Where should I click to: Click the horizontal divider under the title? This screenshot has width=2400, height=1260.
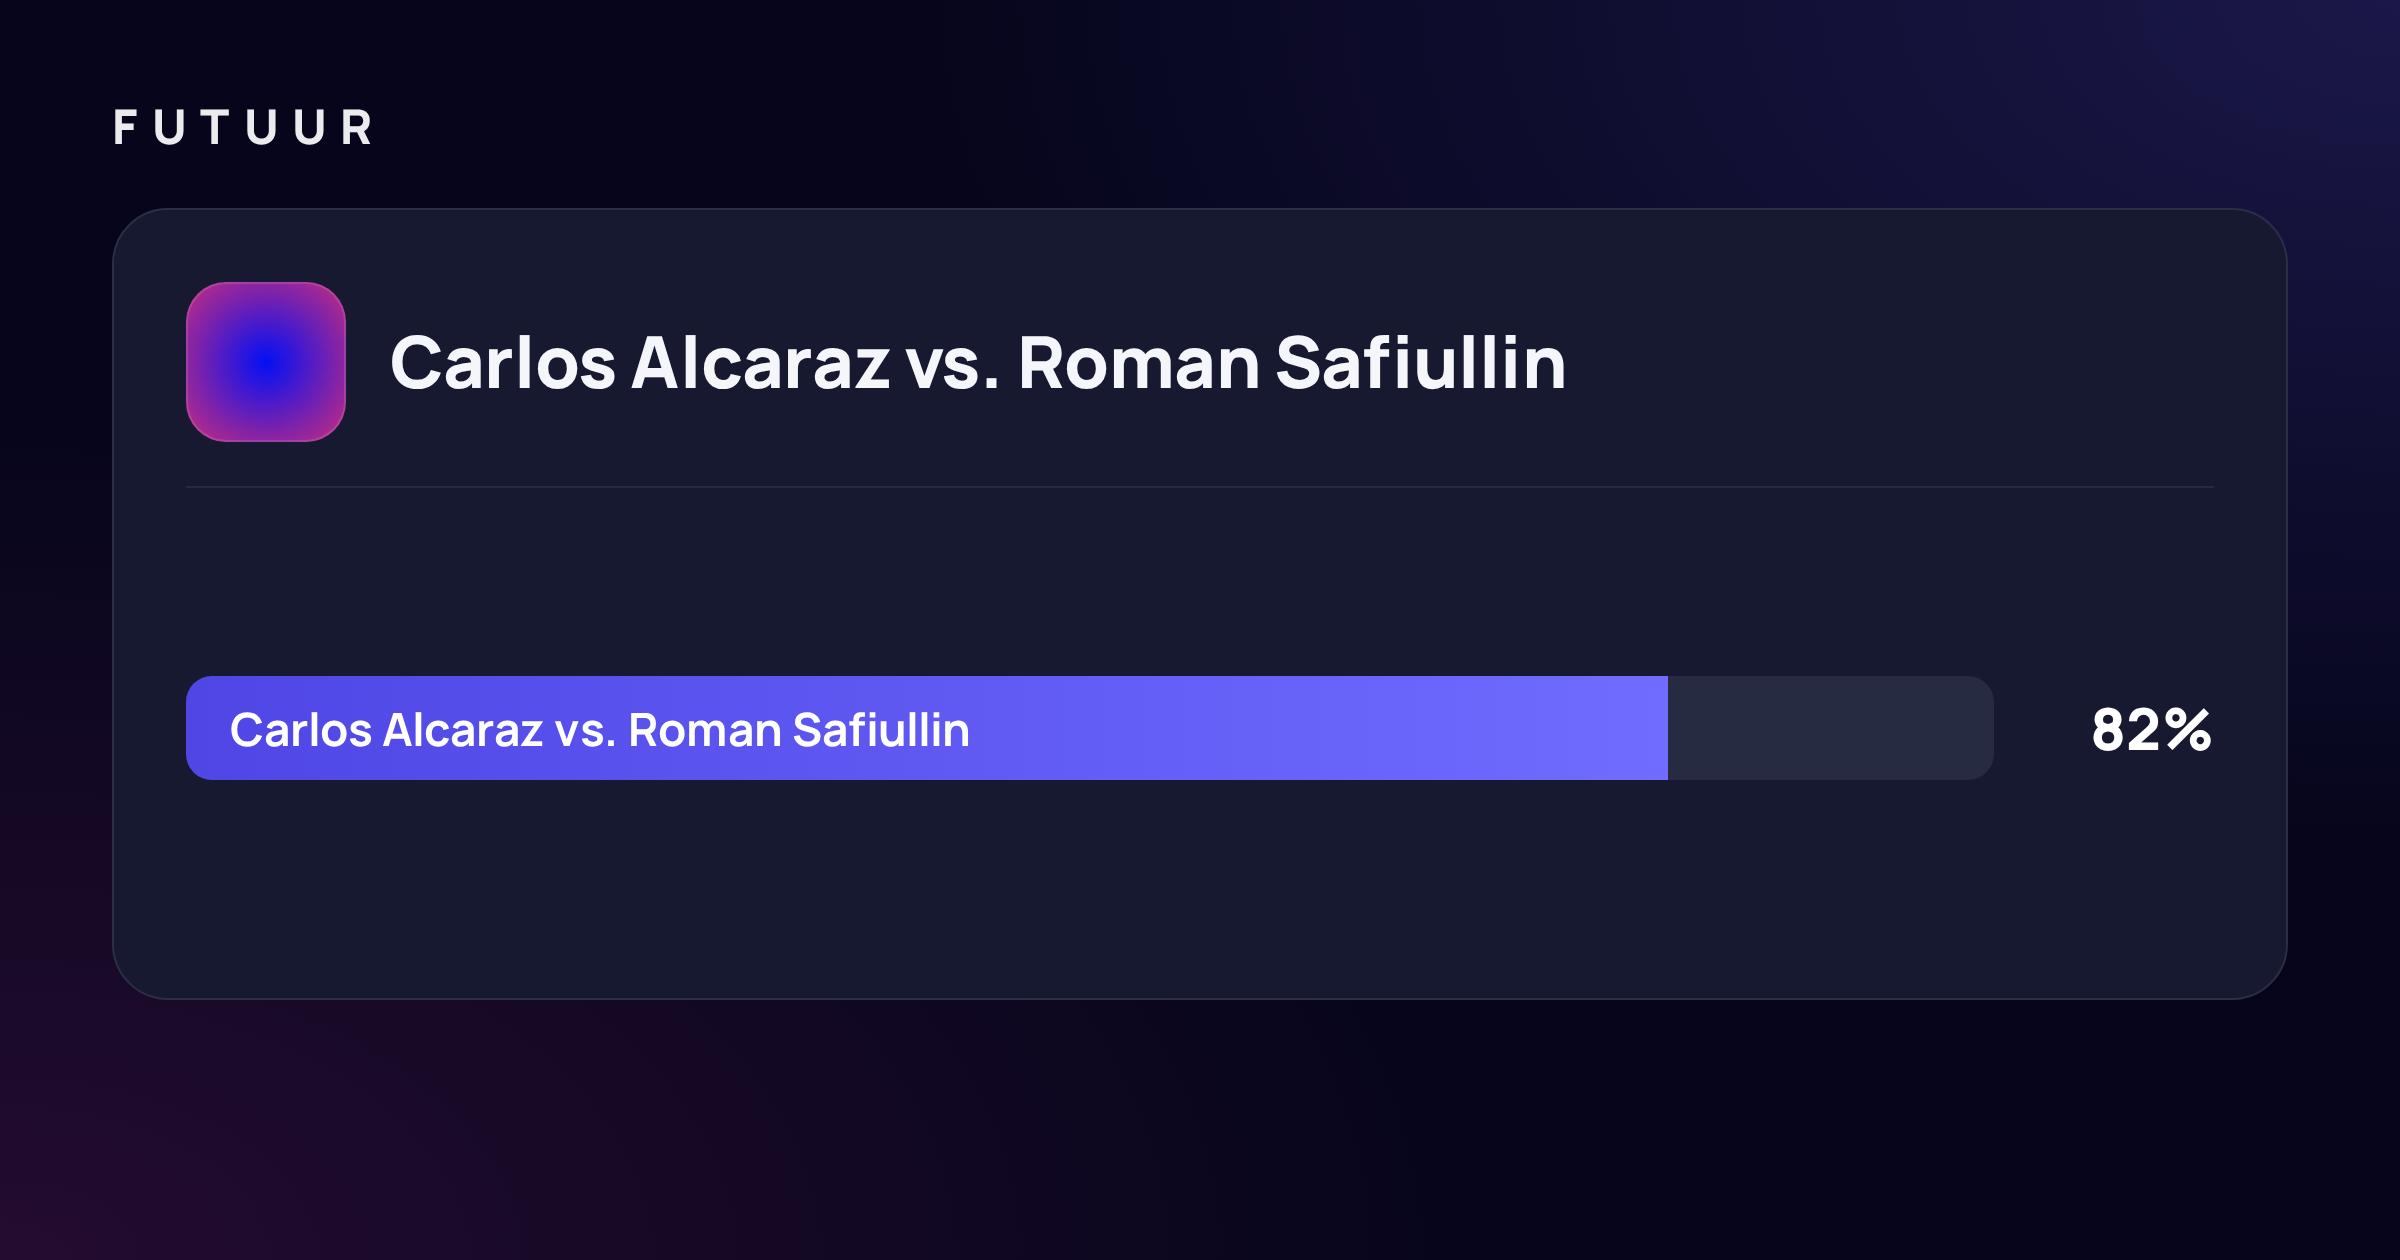(x=1200, y=487)
